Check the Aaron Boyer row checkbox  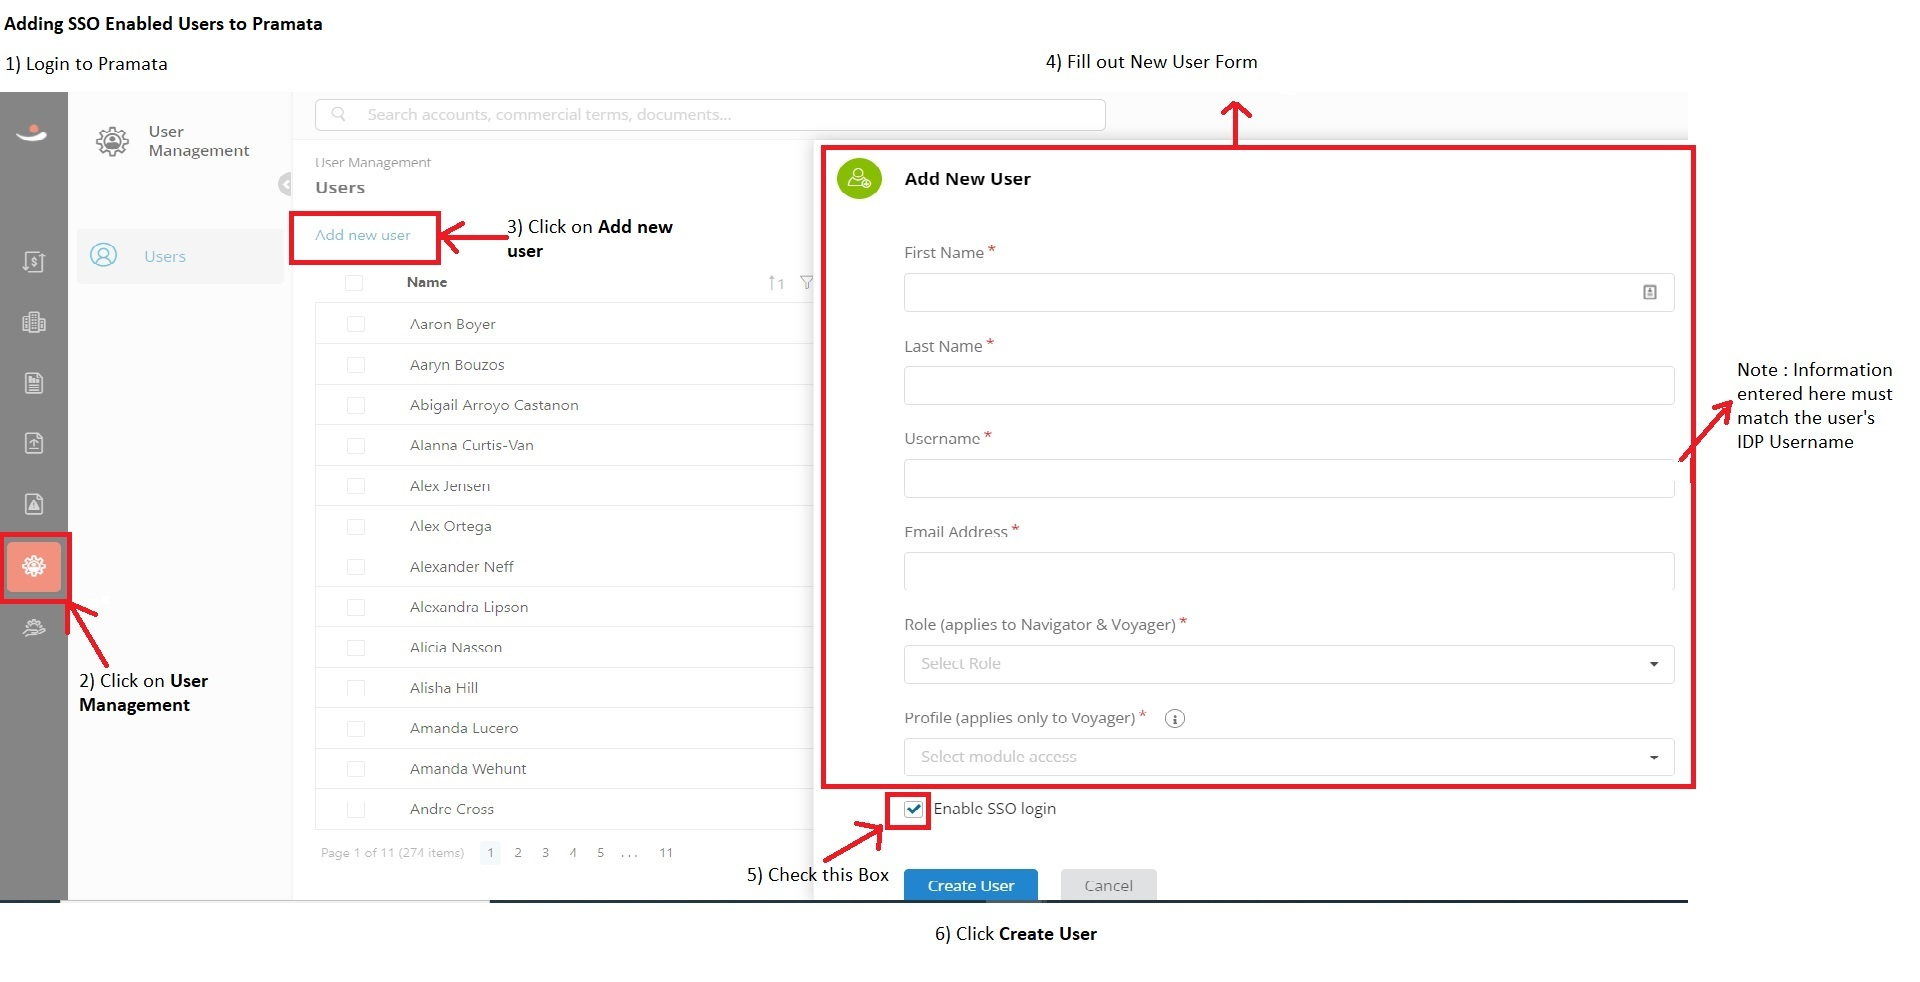tap(355, 324)
